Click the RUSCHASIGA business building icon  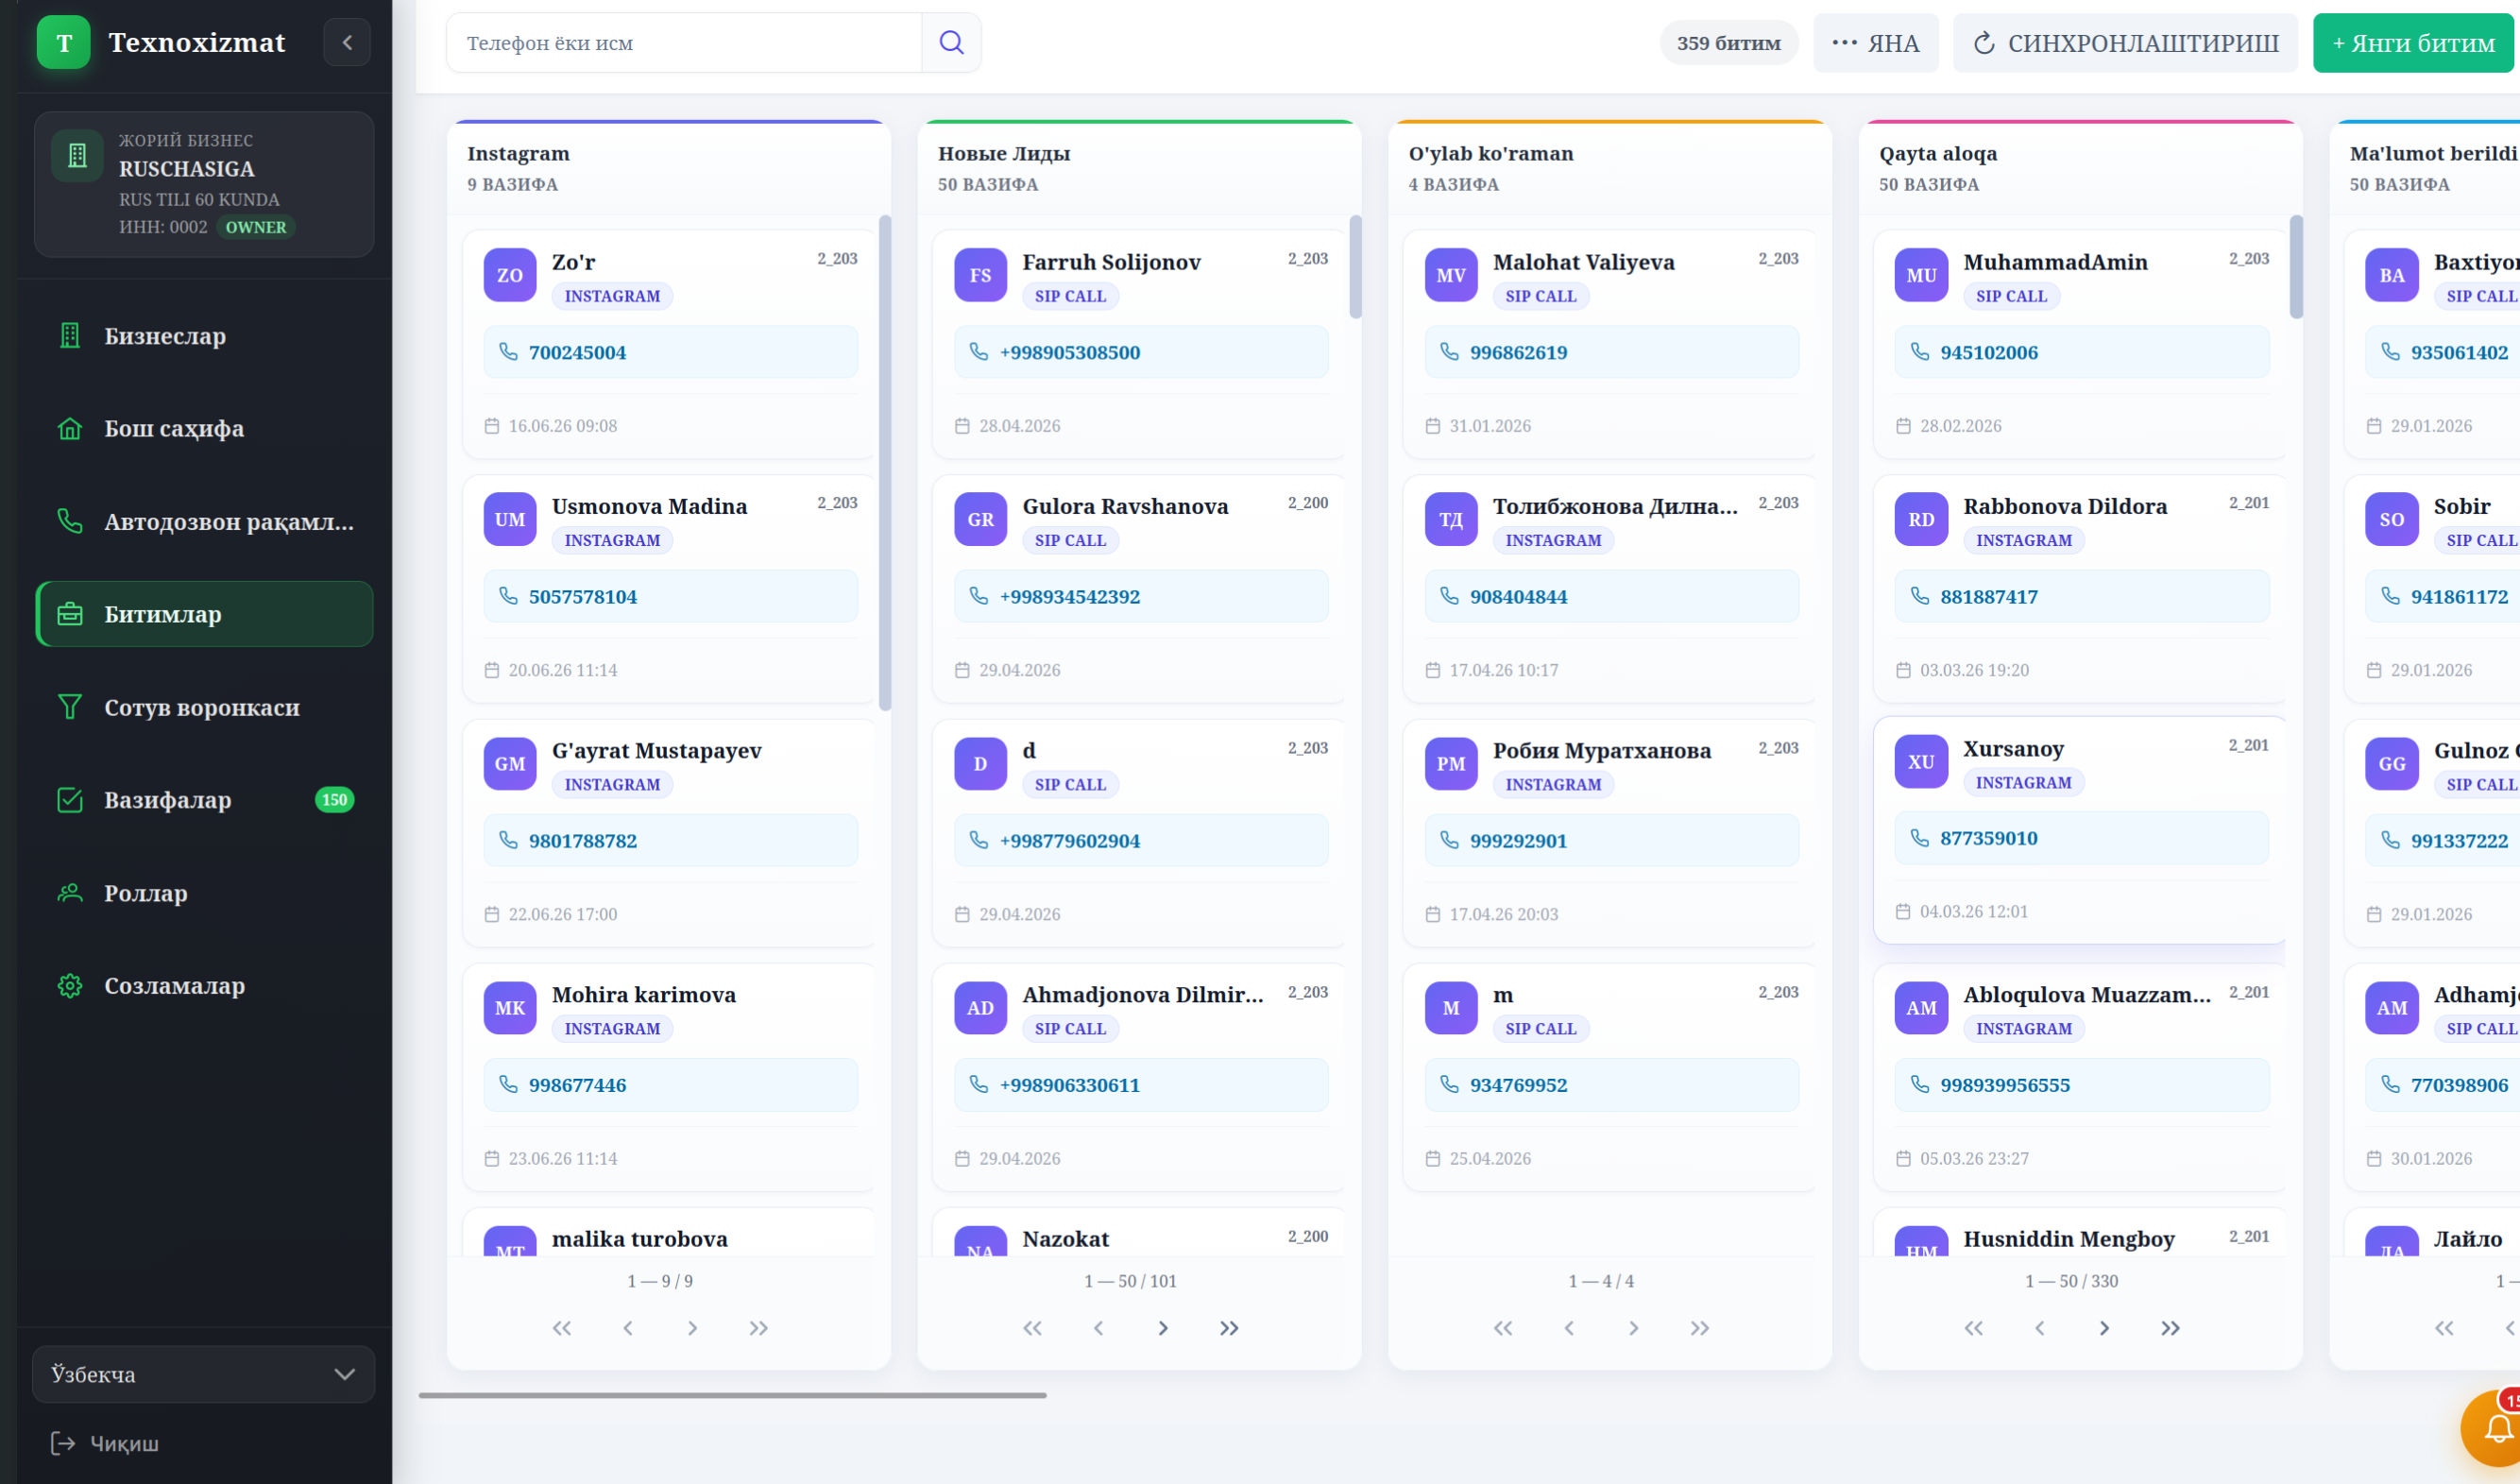[77, 156]
